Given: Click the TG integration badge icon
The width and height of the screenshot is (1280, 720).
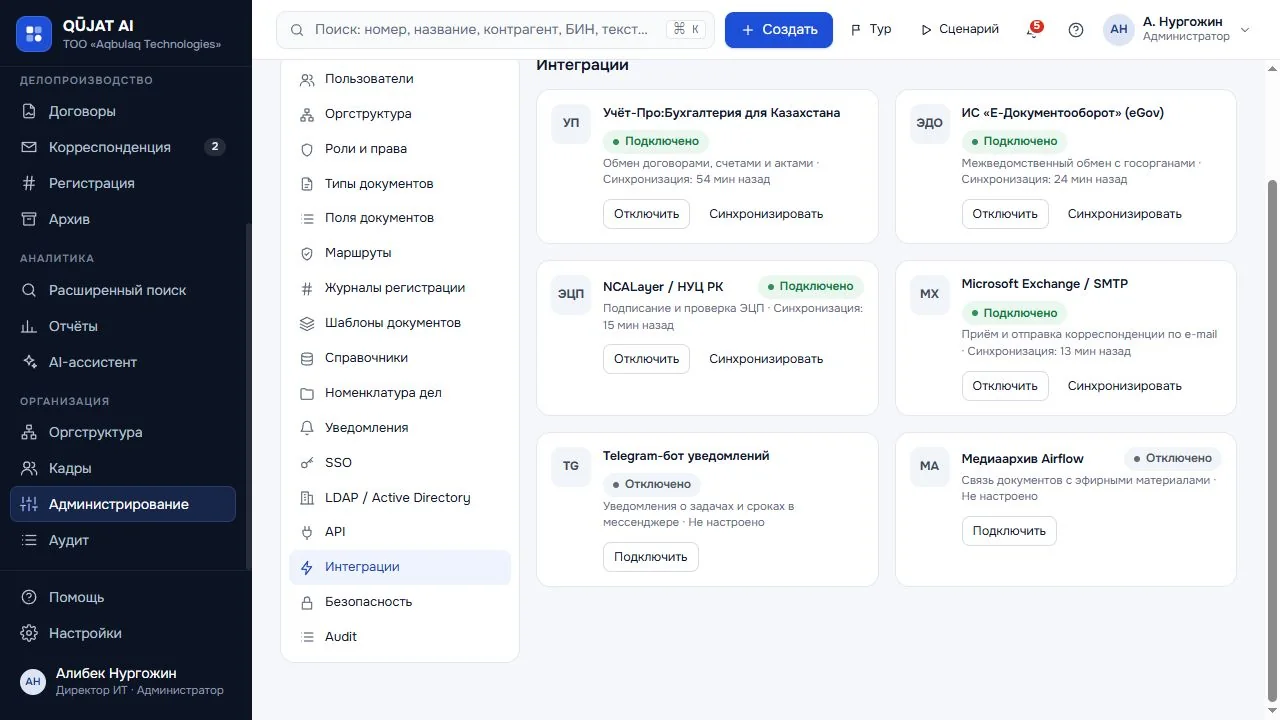Looking at the screenshot, I should (571, 467).
